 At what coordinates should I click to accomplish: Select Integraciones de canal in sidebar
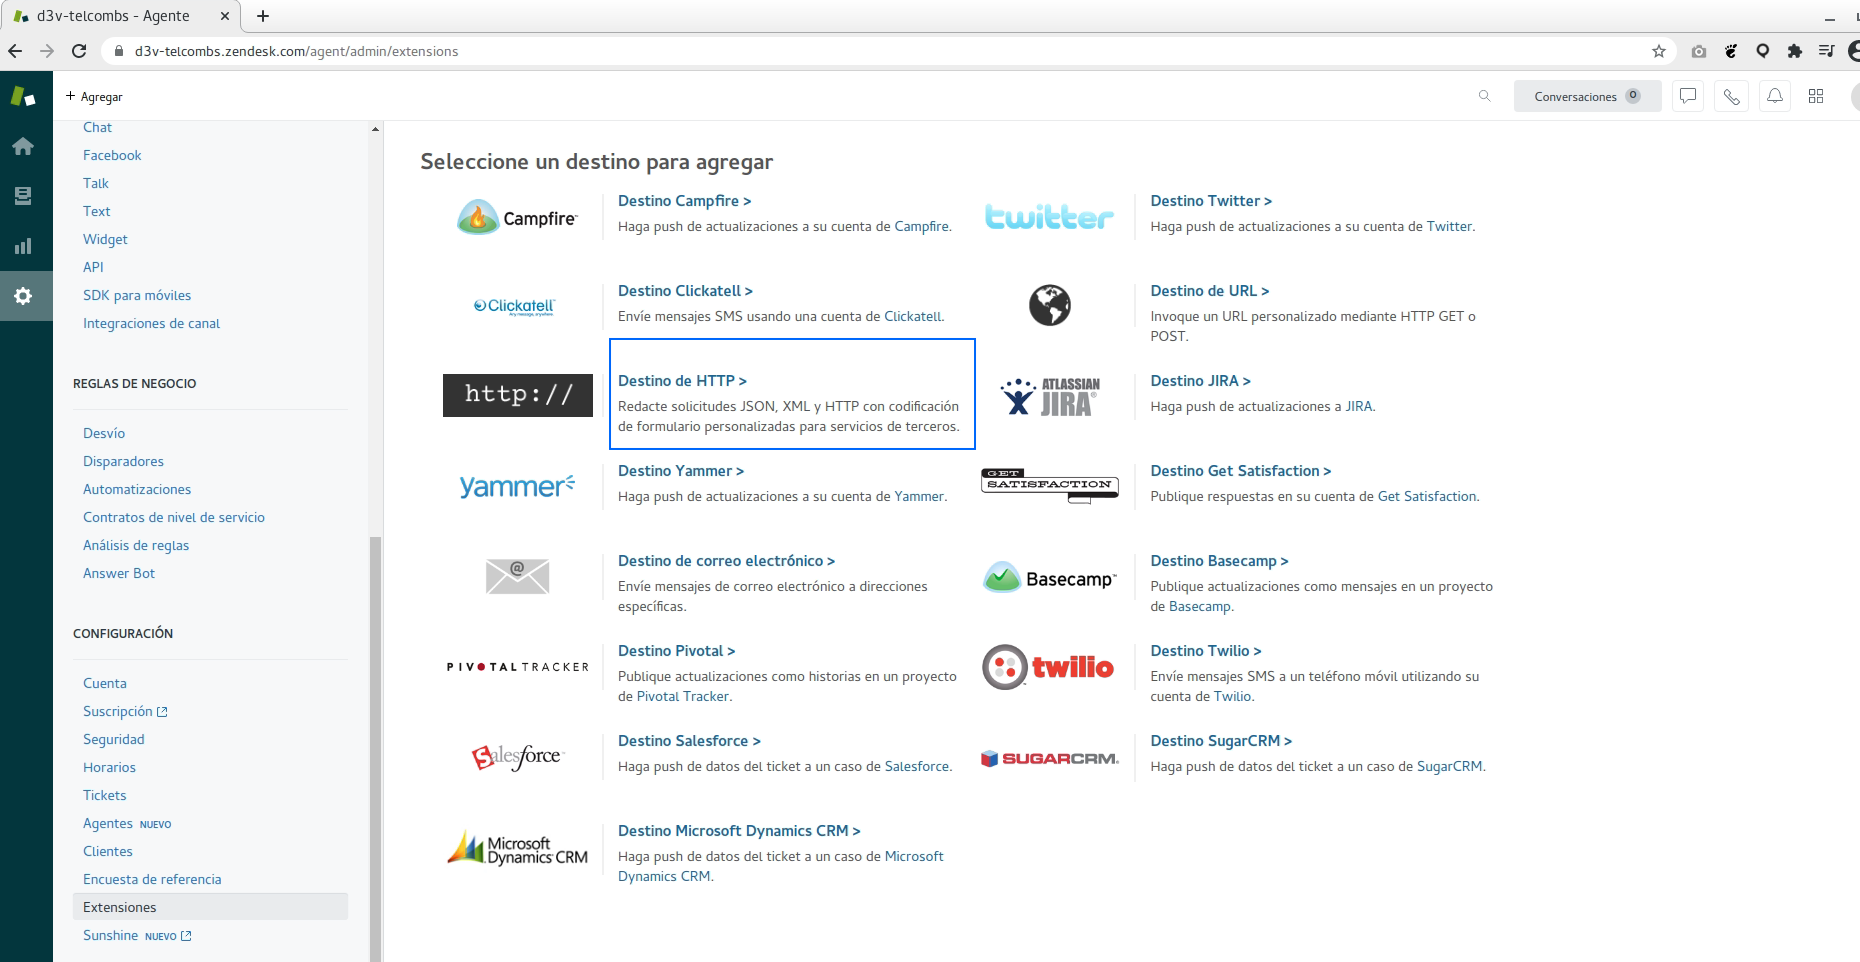pyautogui.click(x=151, y=323)
